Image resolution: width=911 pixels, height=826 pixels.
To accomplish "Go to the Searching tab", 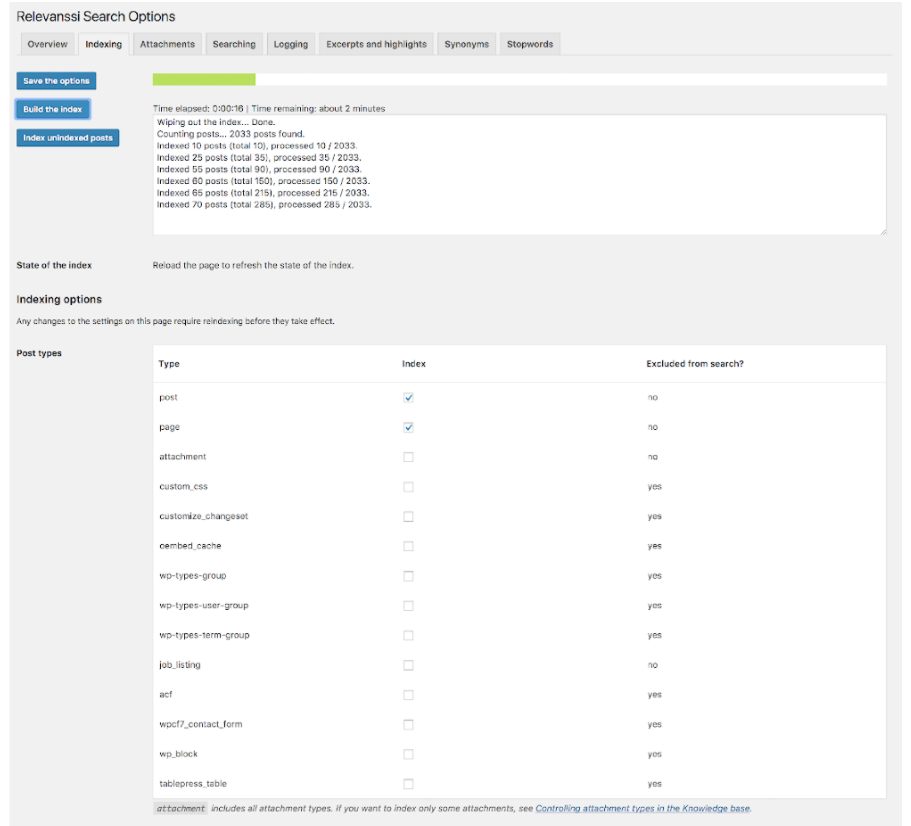I will tap(234, 44).
